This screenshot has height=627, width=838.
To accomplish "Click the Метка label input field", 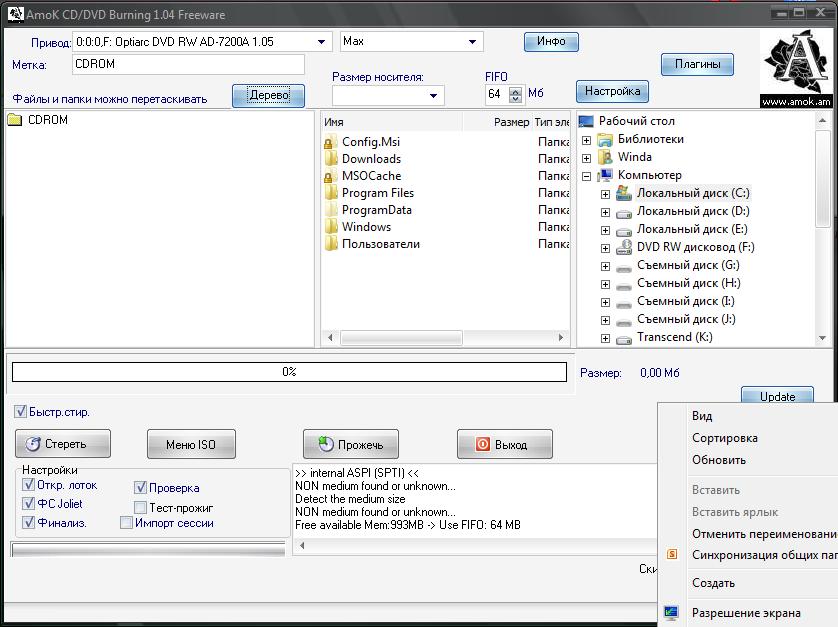I will 188,64.
